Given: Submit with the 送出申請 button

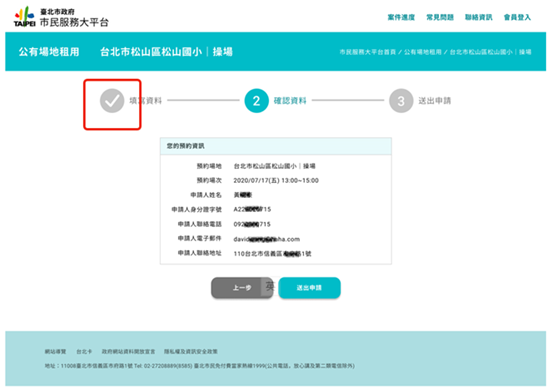Looking at the screenshot, I should pyautogui.click(x=309, y=288).
